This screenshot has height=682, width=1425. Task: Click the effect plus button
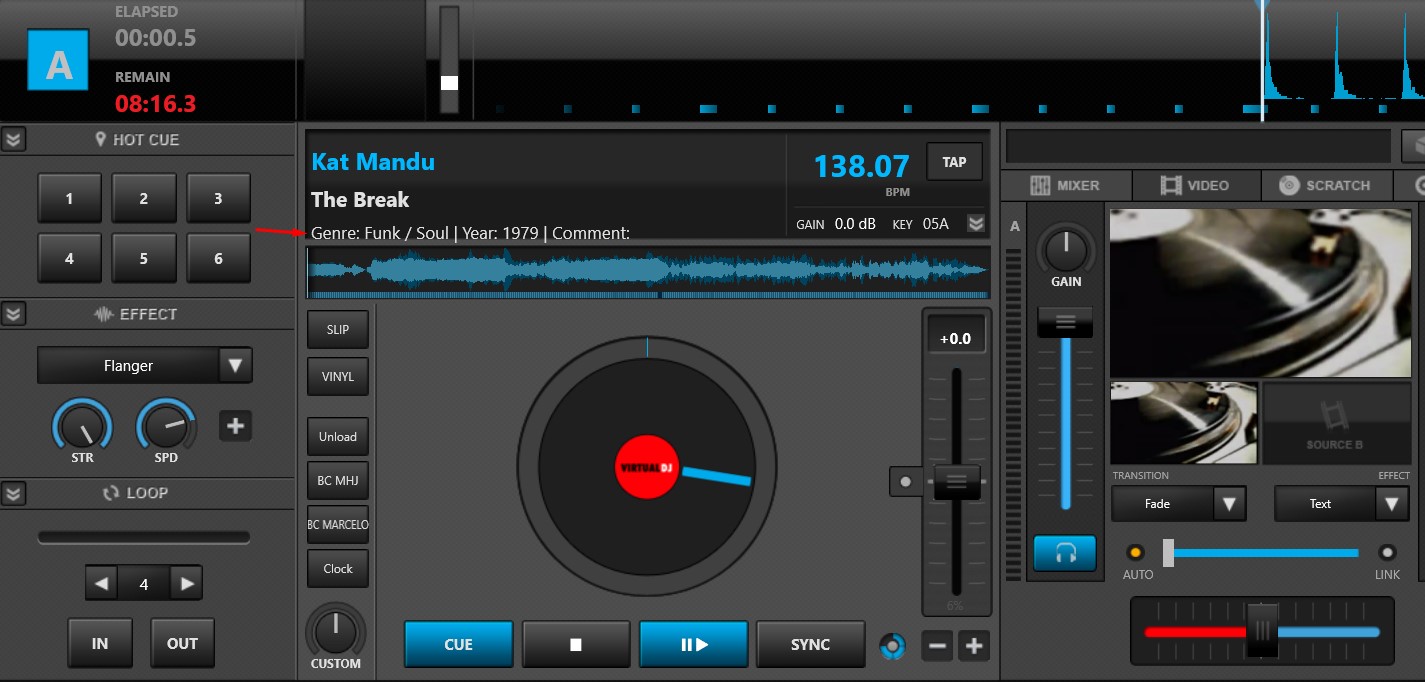(x=235, y=426)
